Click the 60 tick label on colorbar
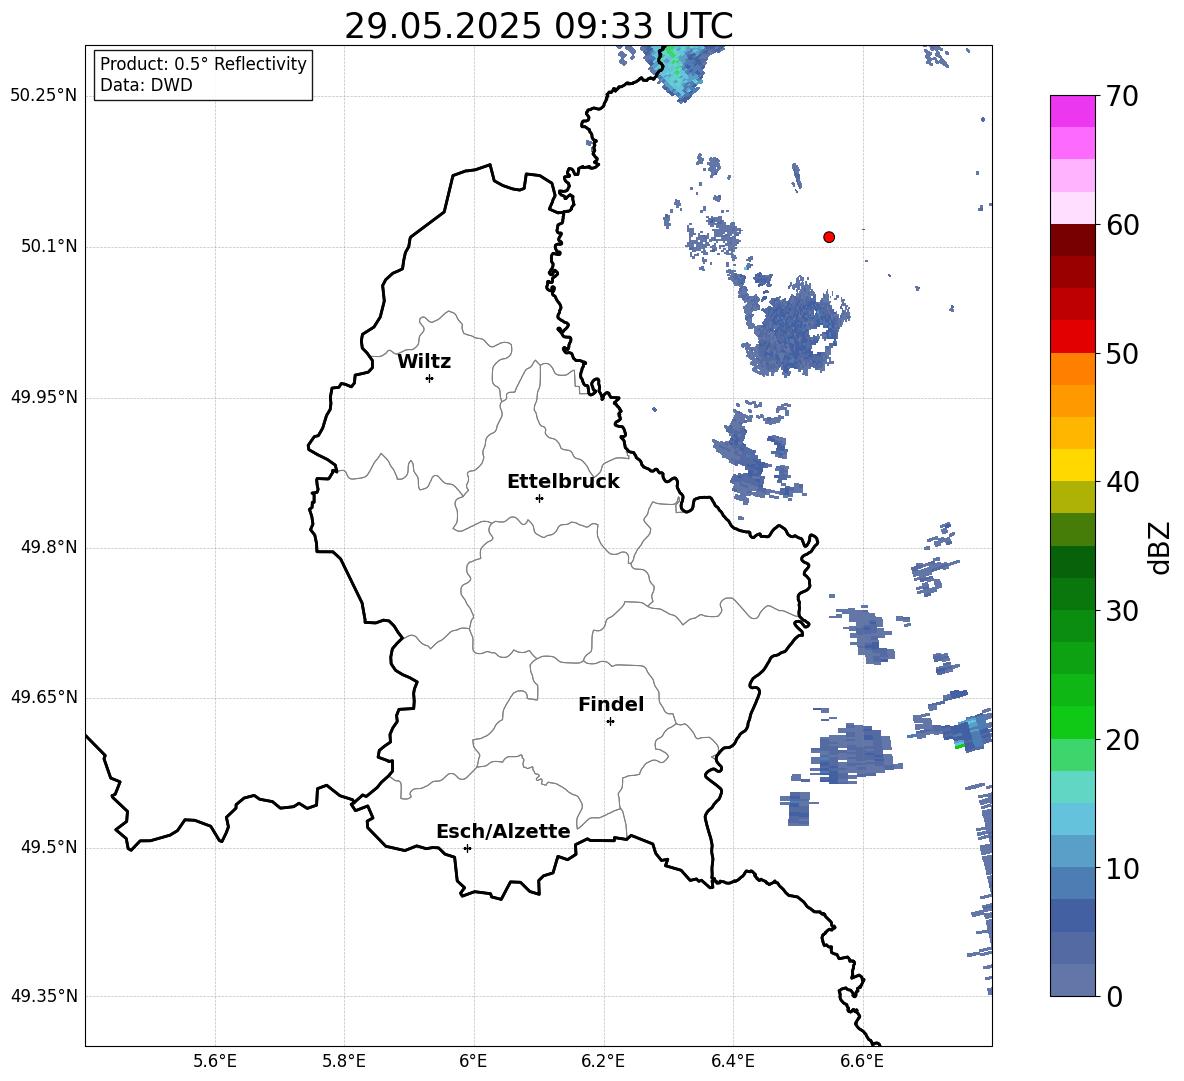 (x=1122, y=225)
